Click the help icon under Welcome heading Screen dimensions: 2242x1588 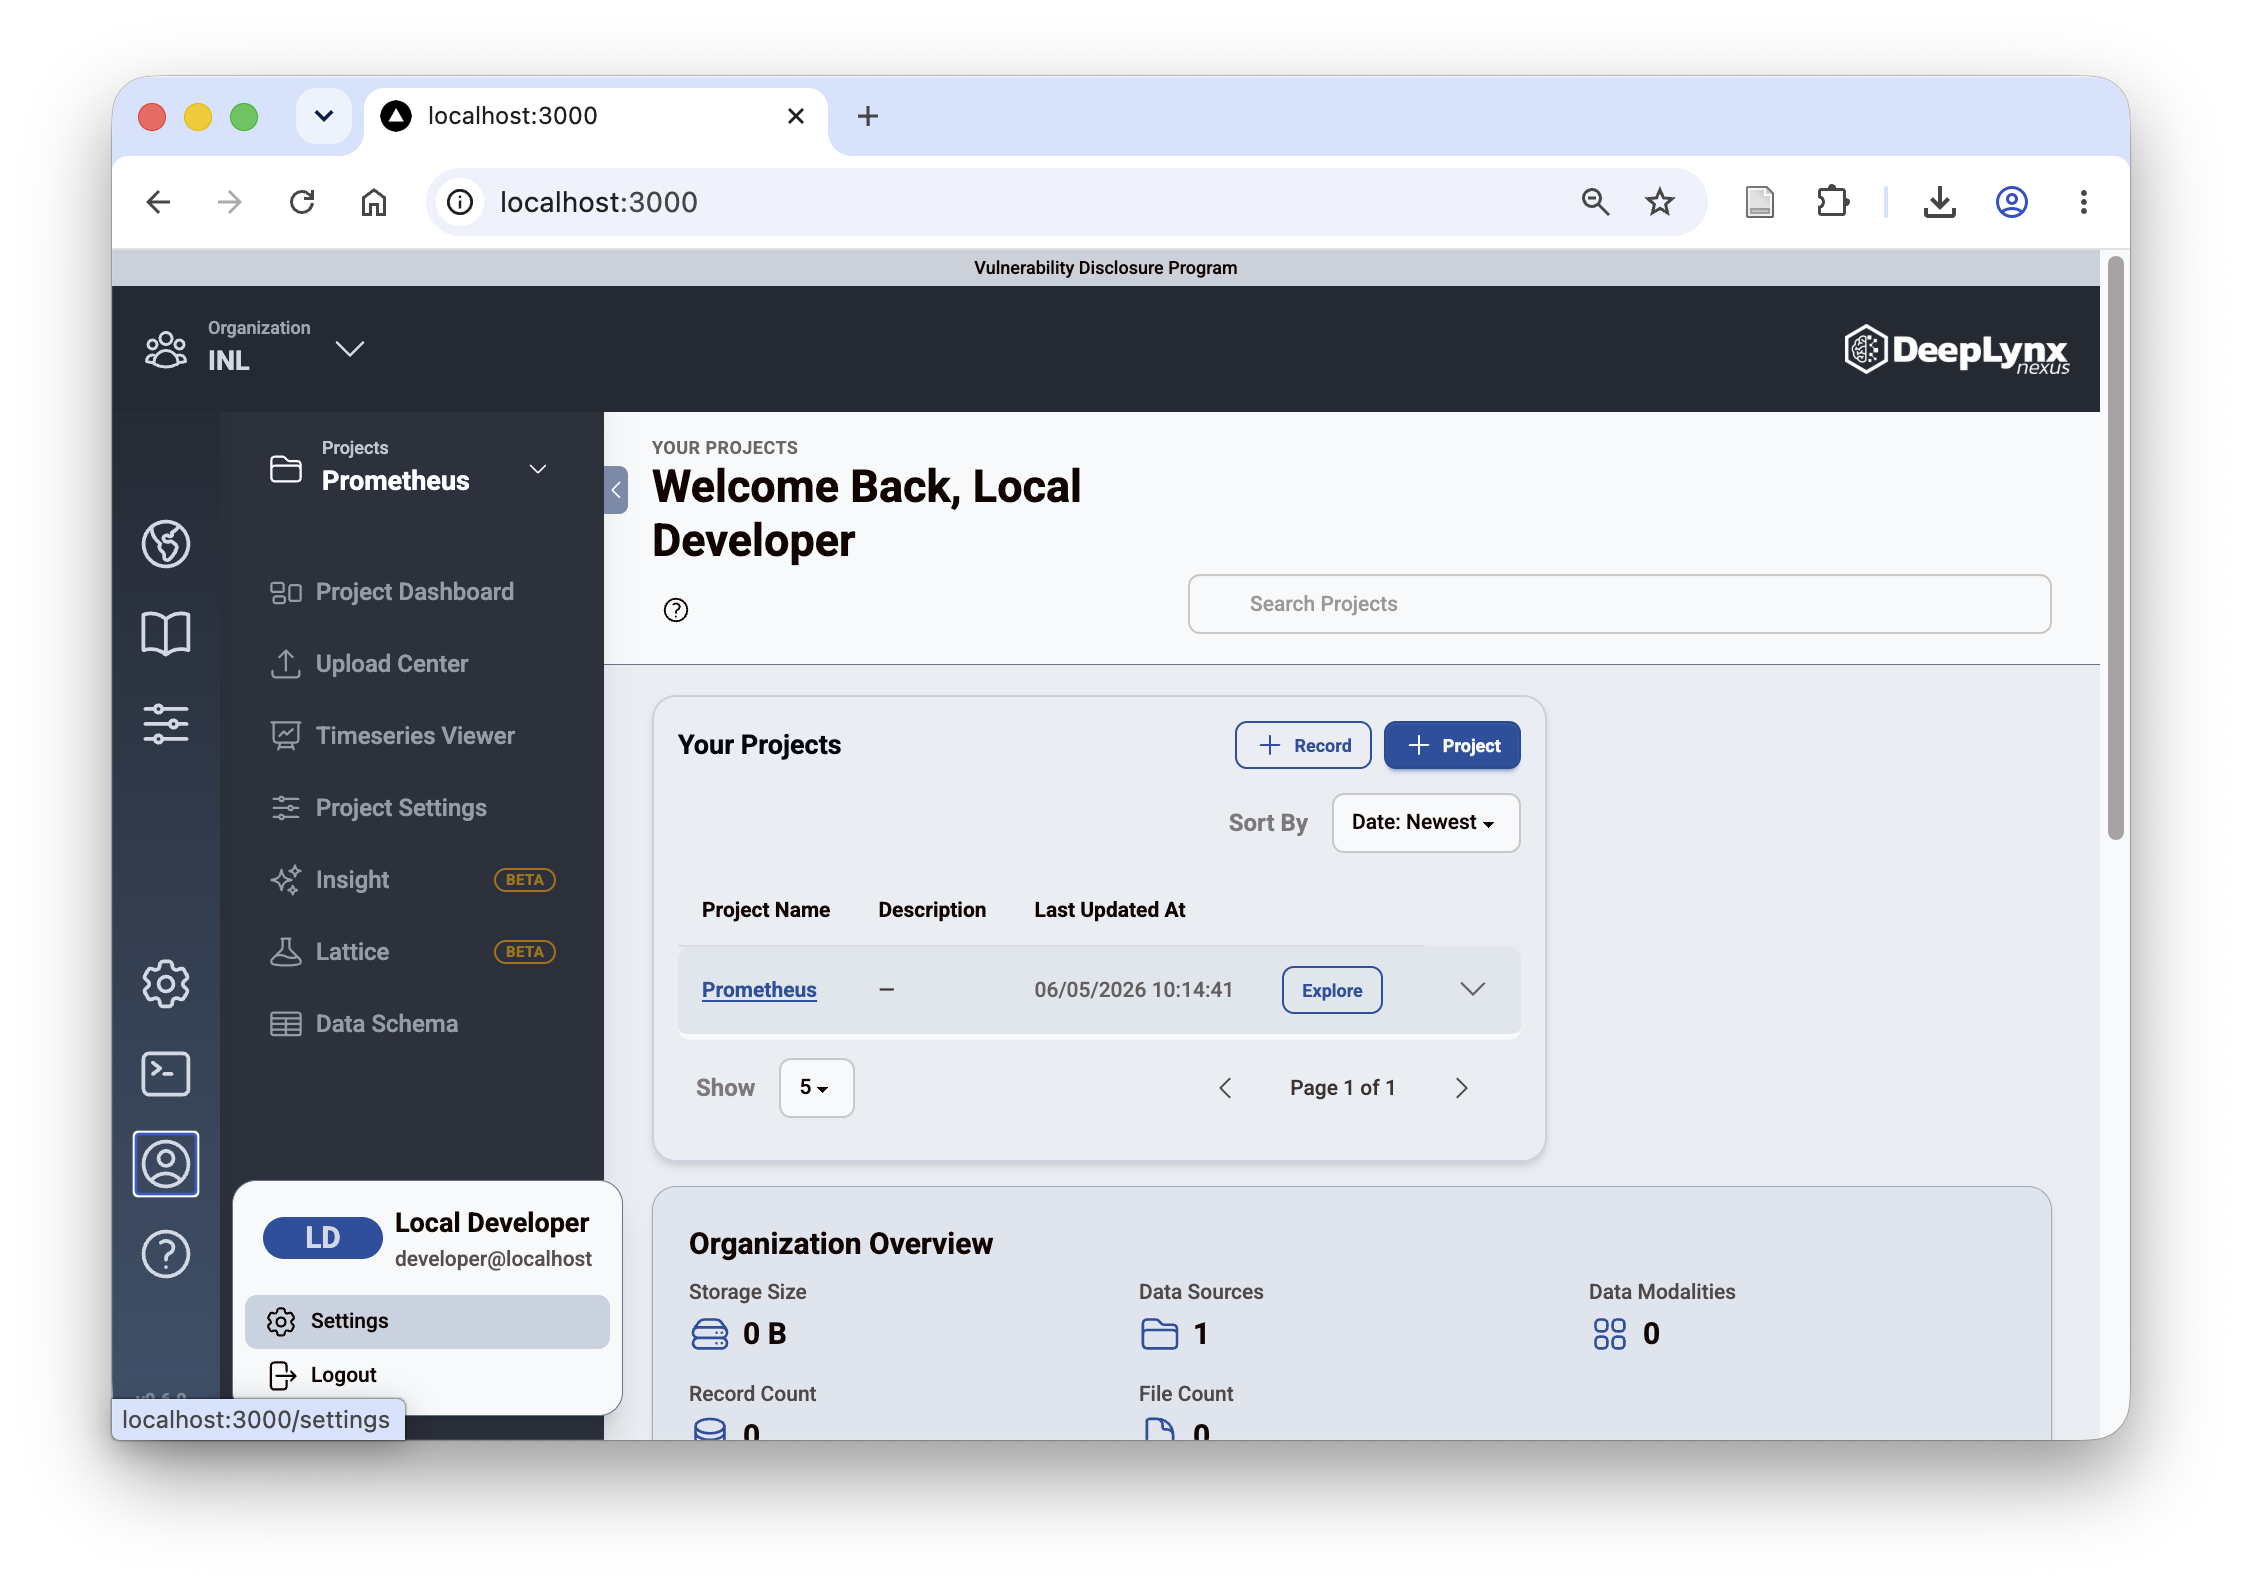(x=676, y=610)
